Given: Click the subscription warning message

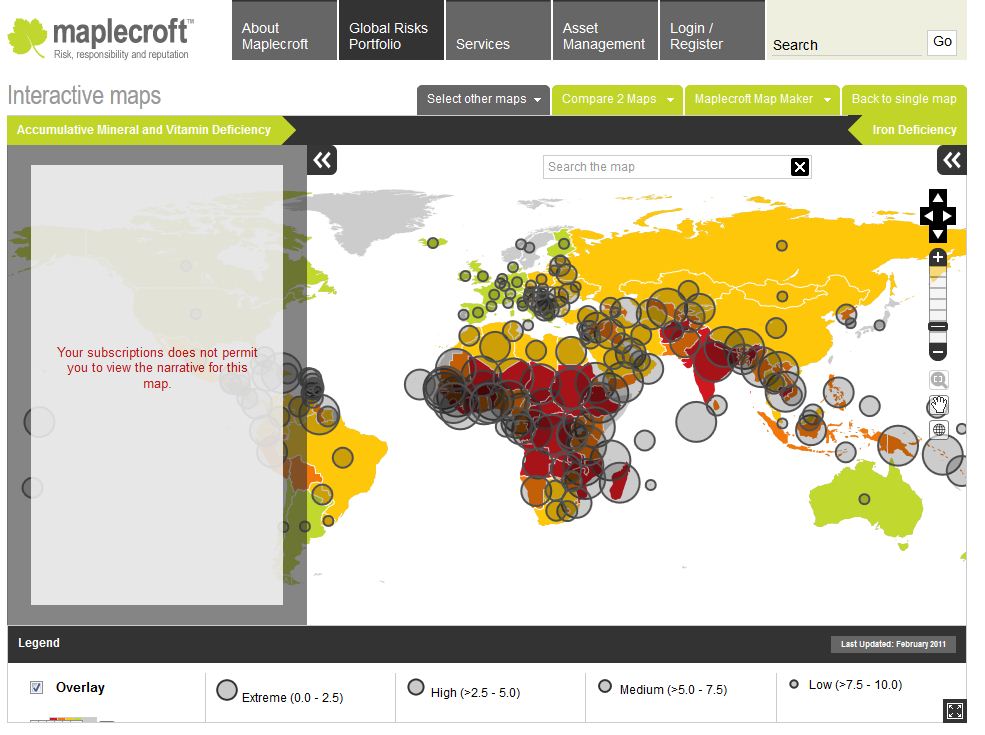Looking at the screenshot, I should [x=157, y=368].
